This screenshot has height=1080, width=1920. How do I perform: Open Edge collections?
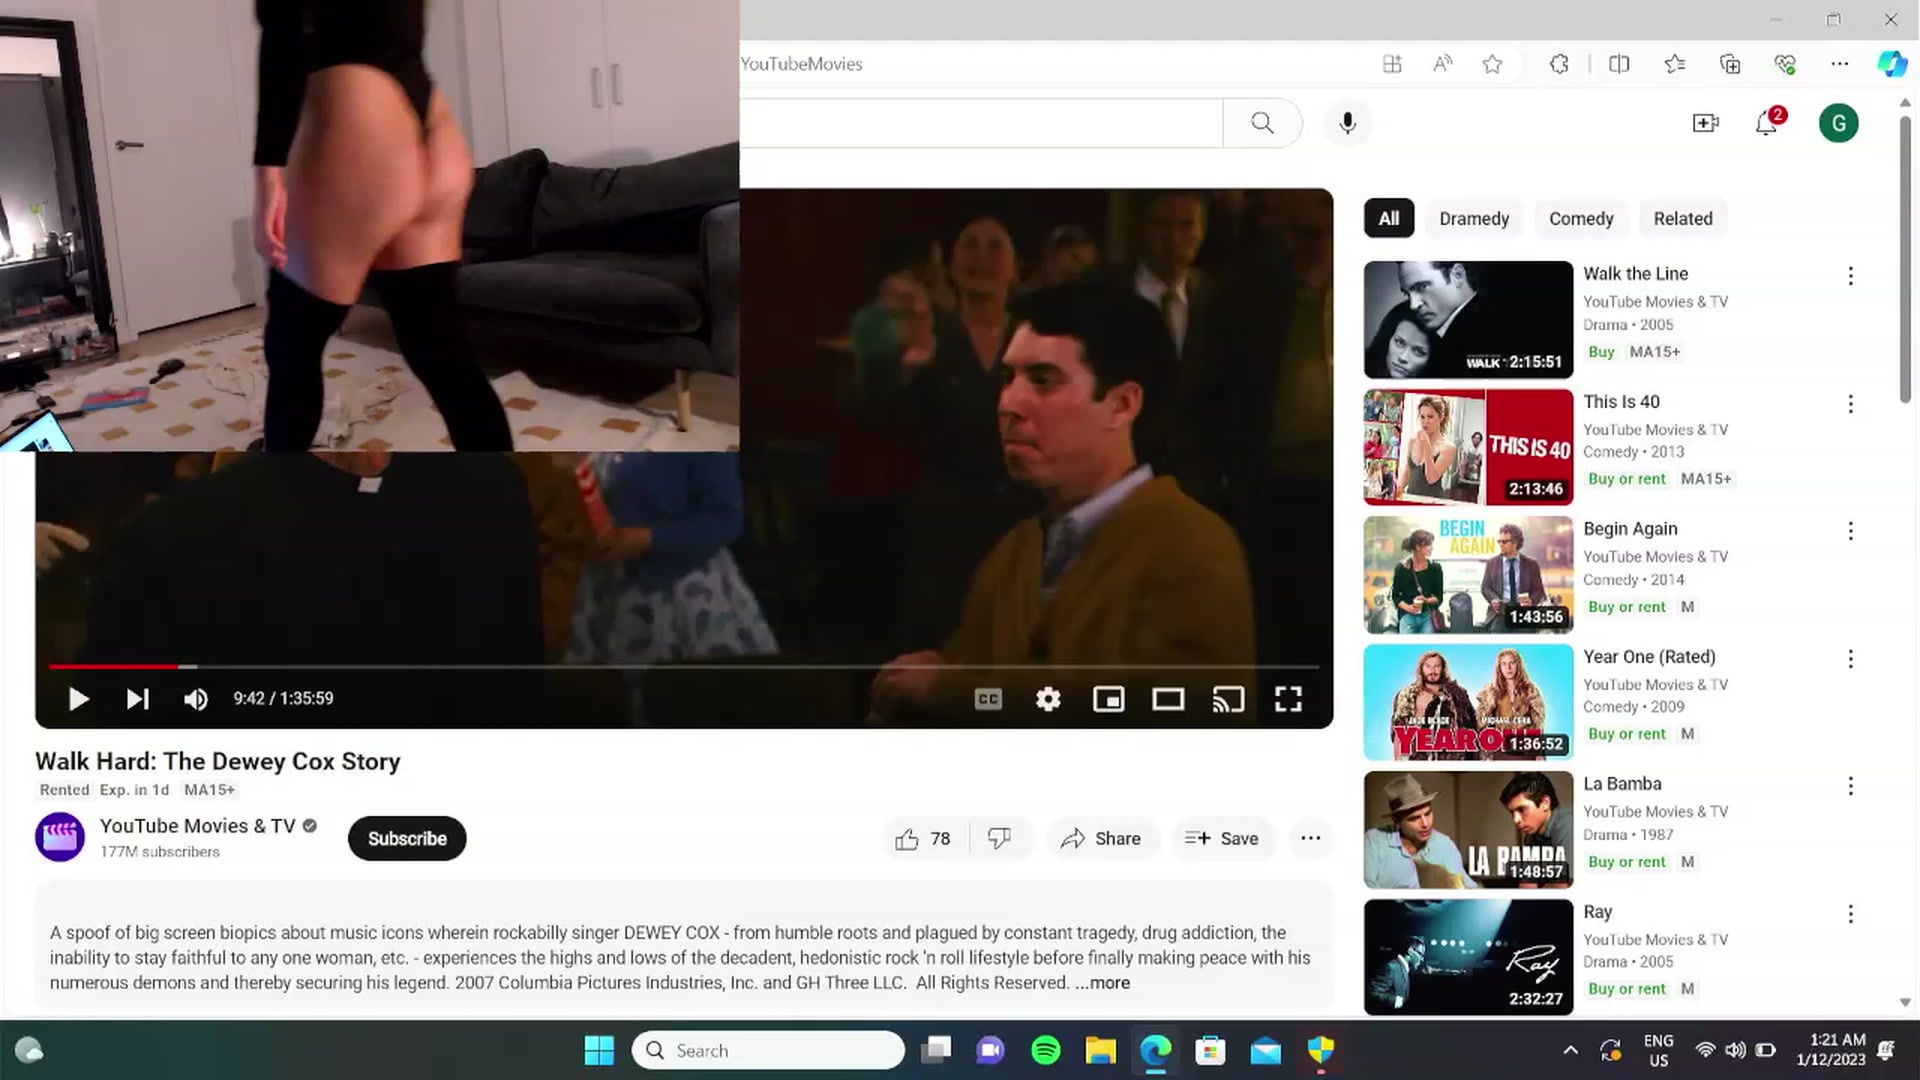pyautogui.click(x=1730, y=64)
